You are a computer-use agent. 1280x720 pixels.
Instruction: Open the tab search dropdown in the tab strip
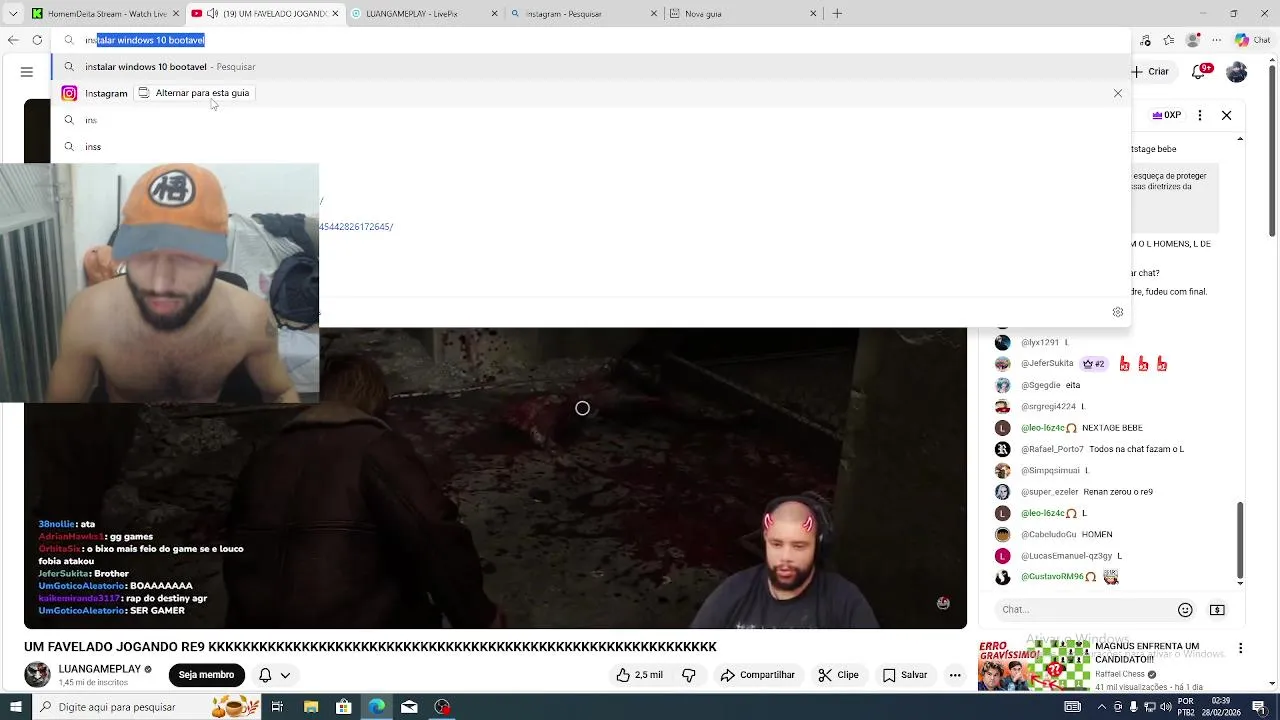click(12, 14)
